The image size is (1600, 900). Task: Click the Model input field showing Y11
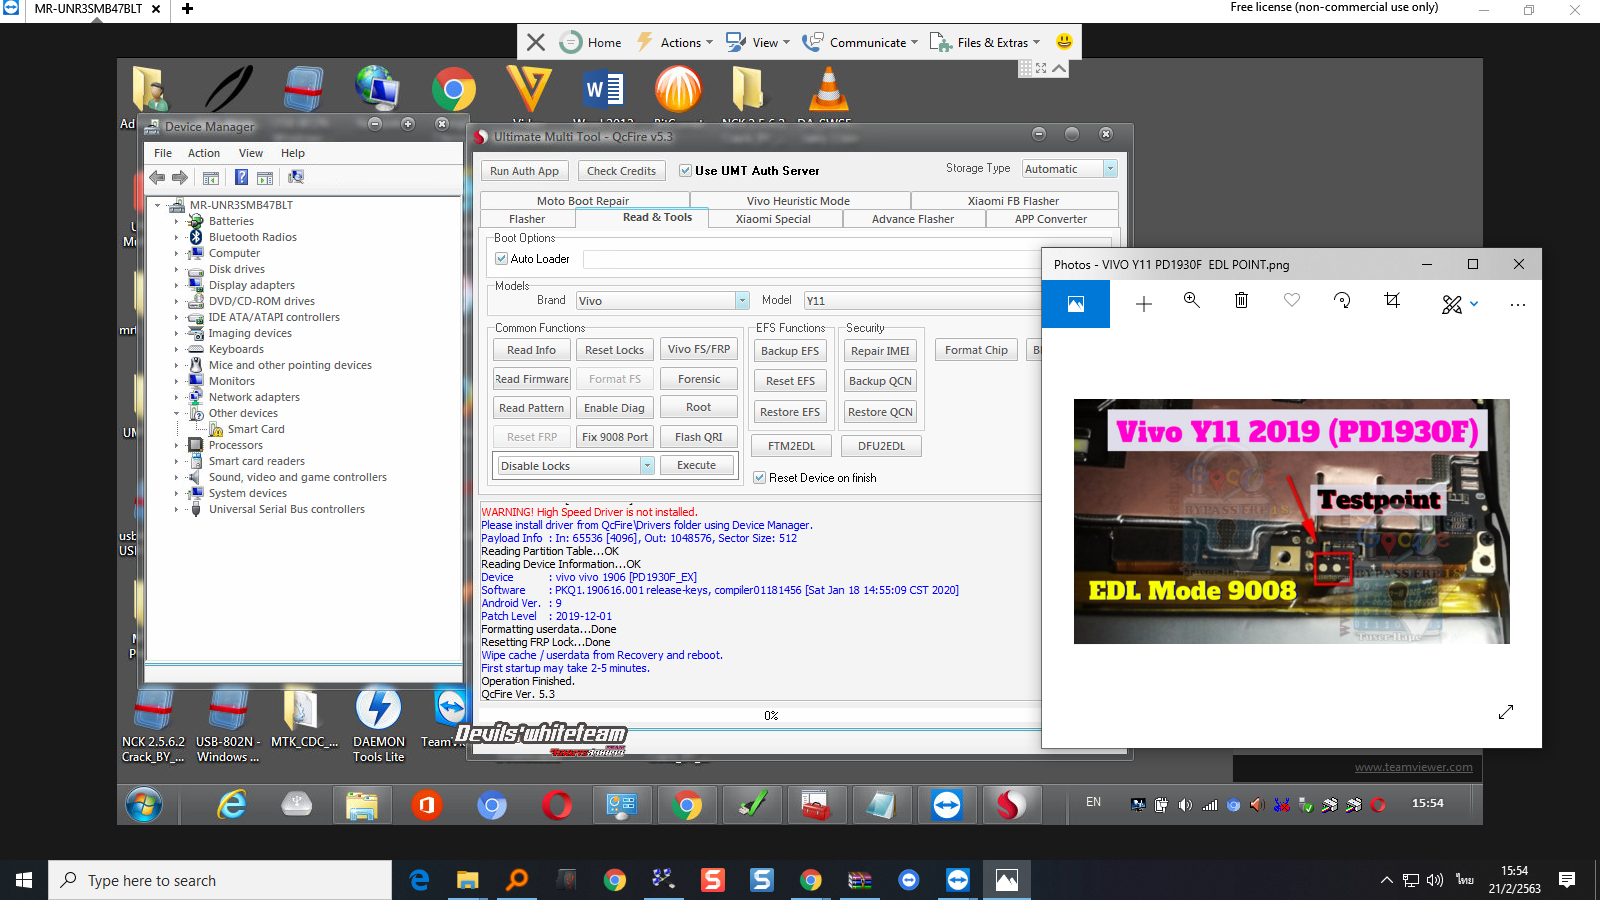click(x=922, y=301)
